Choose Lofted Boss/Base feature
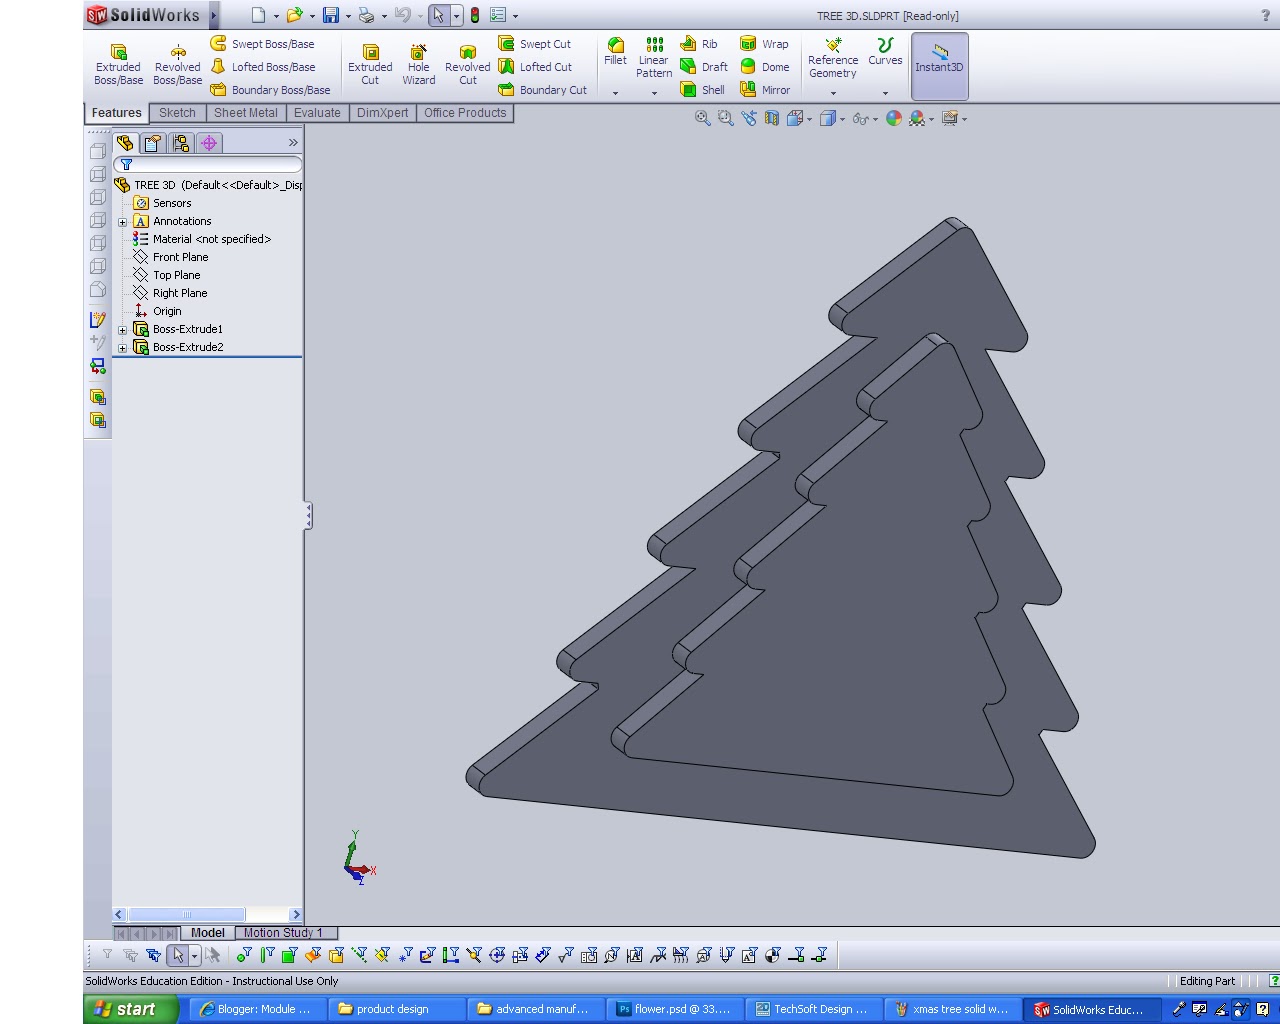 pos(263,67)
